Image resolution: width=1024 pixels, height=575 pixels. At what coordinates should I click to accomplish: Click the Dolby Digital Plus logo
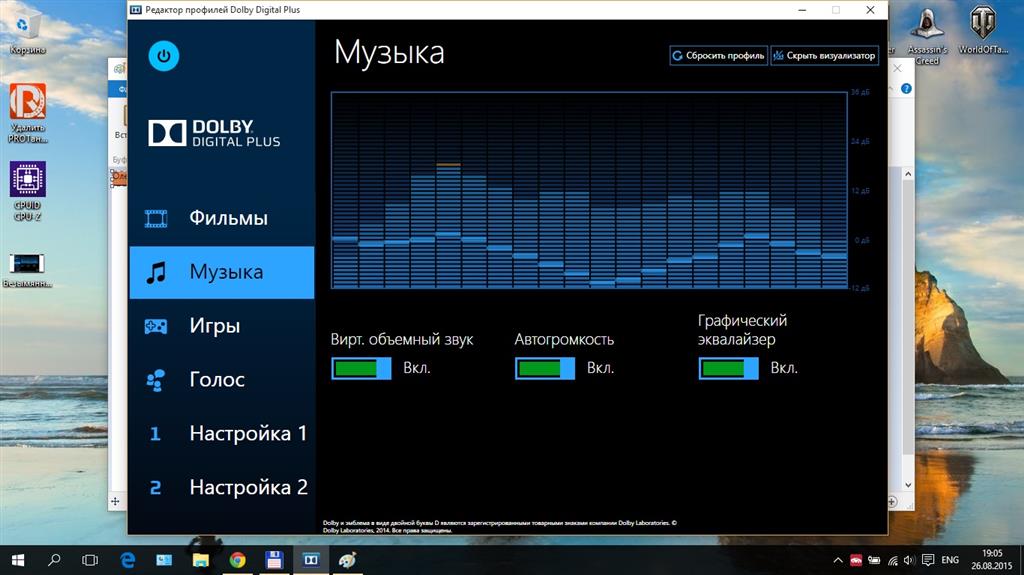[x=214, y=133]
